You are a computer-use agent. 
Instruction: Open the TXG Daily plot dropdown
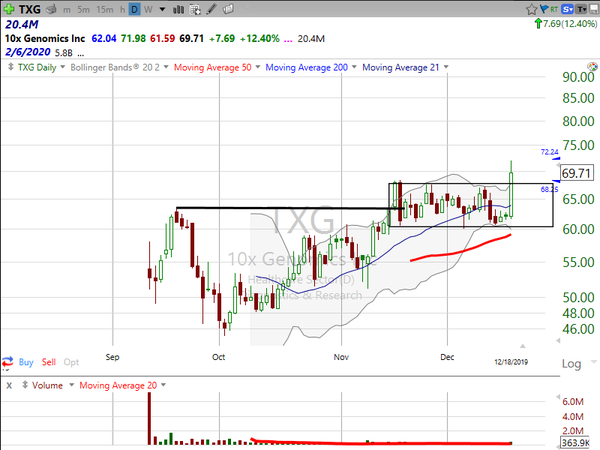pos(62,67)
